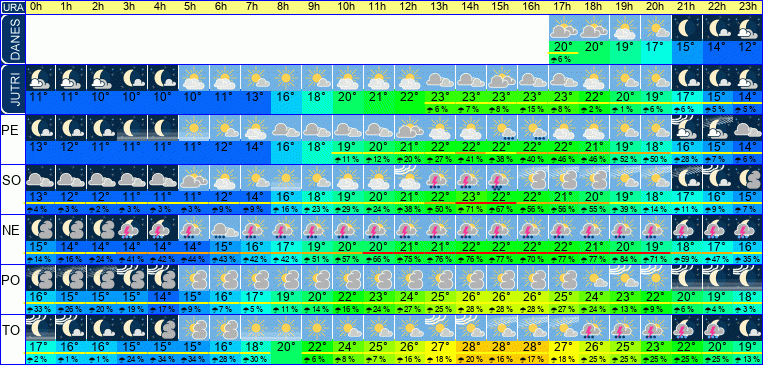763x365 pixels.
Task: Click the PO 4h windy moon icon
Action: click(163, 278)
